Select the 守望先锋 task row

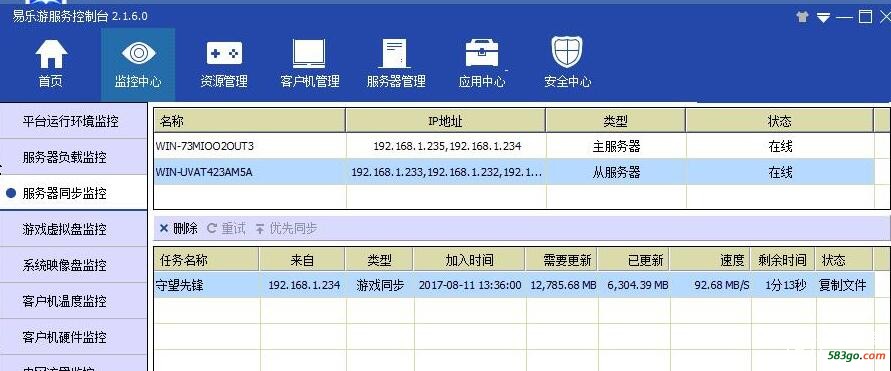point(514,285)
